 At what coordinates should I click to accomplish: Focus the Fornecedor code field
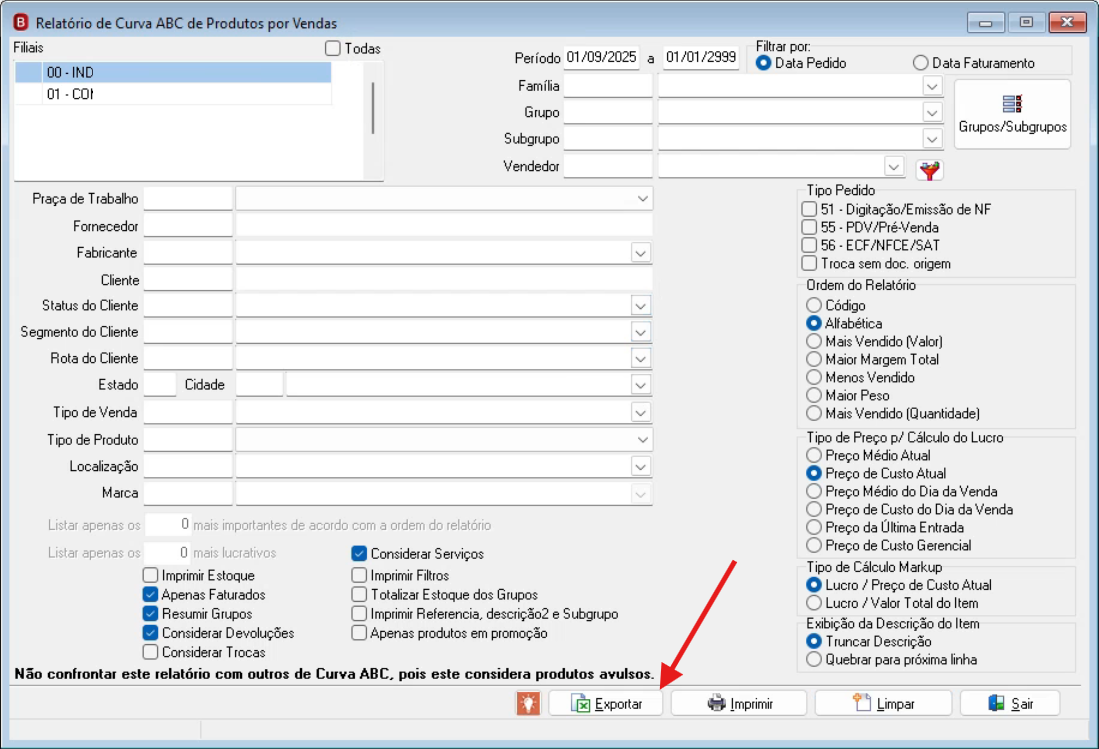pos(188,226)
